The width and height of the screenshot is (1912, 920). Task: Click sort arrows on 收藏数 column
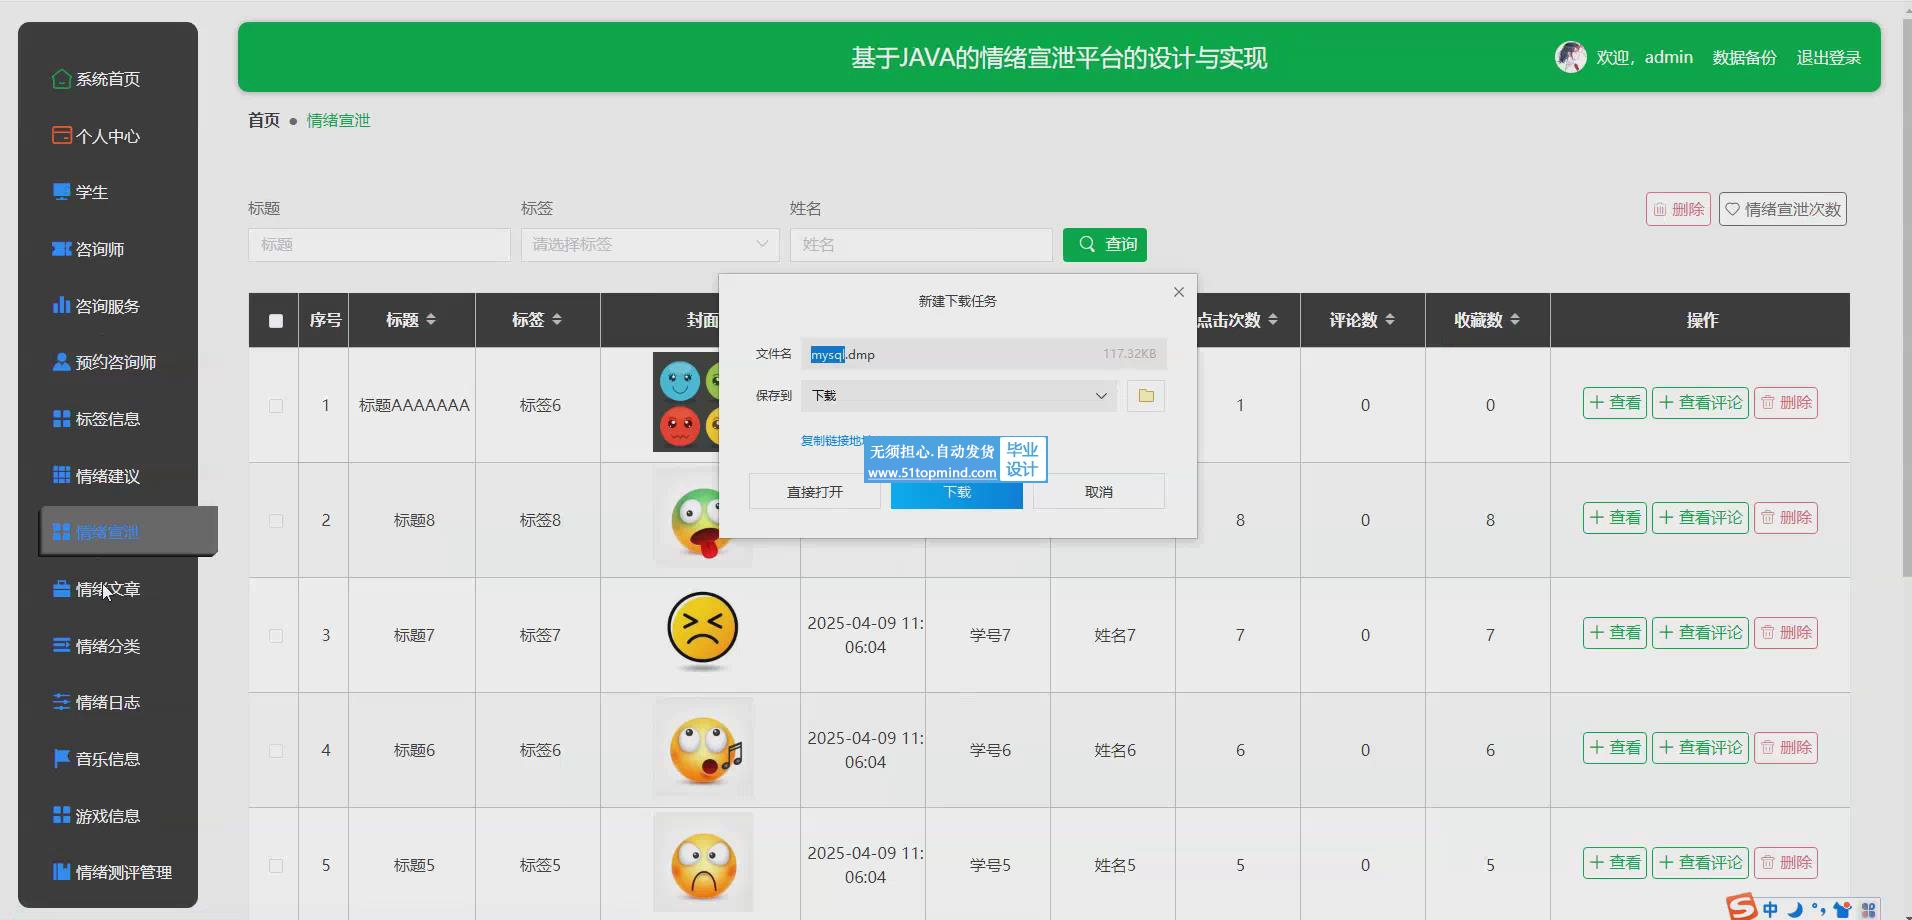1515,320
